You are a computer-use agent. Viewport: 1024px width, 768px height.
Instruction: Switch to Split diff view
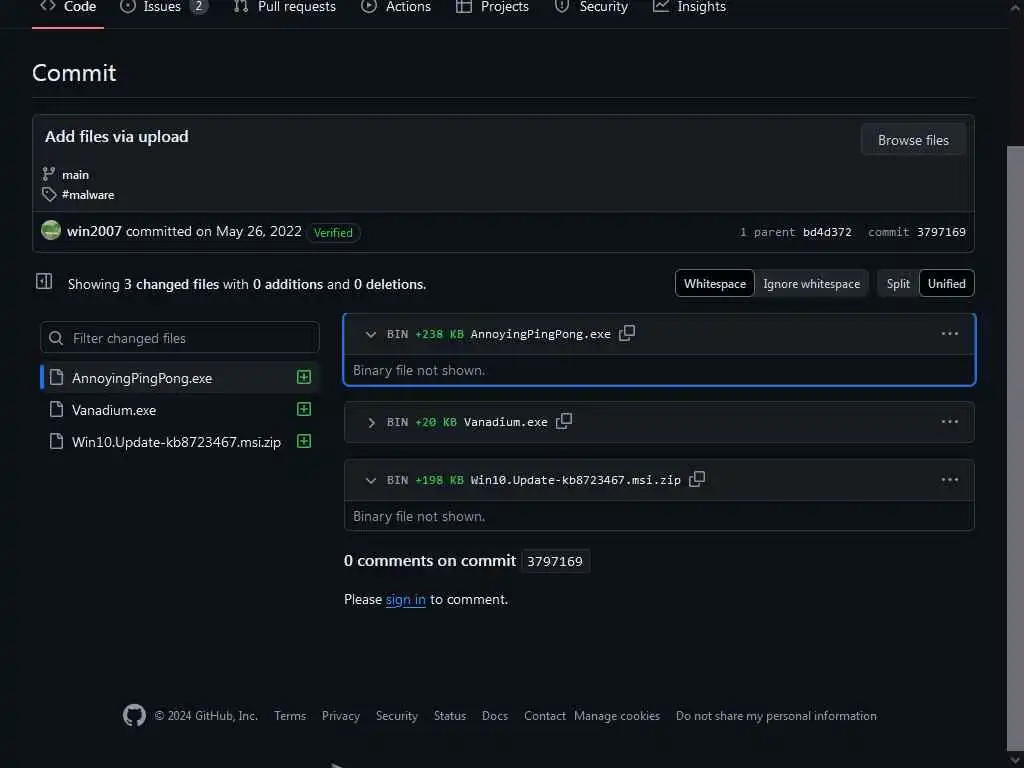click(898, 284)
